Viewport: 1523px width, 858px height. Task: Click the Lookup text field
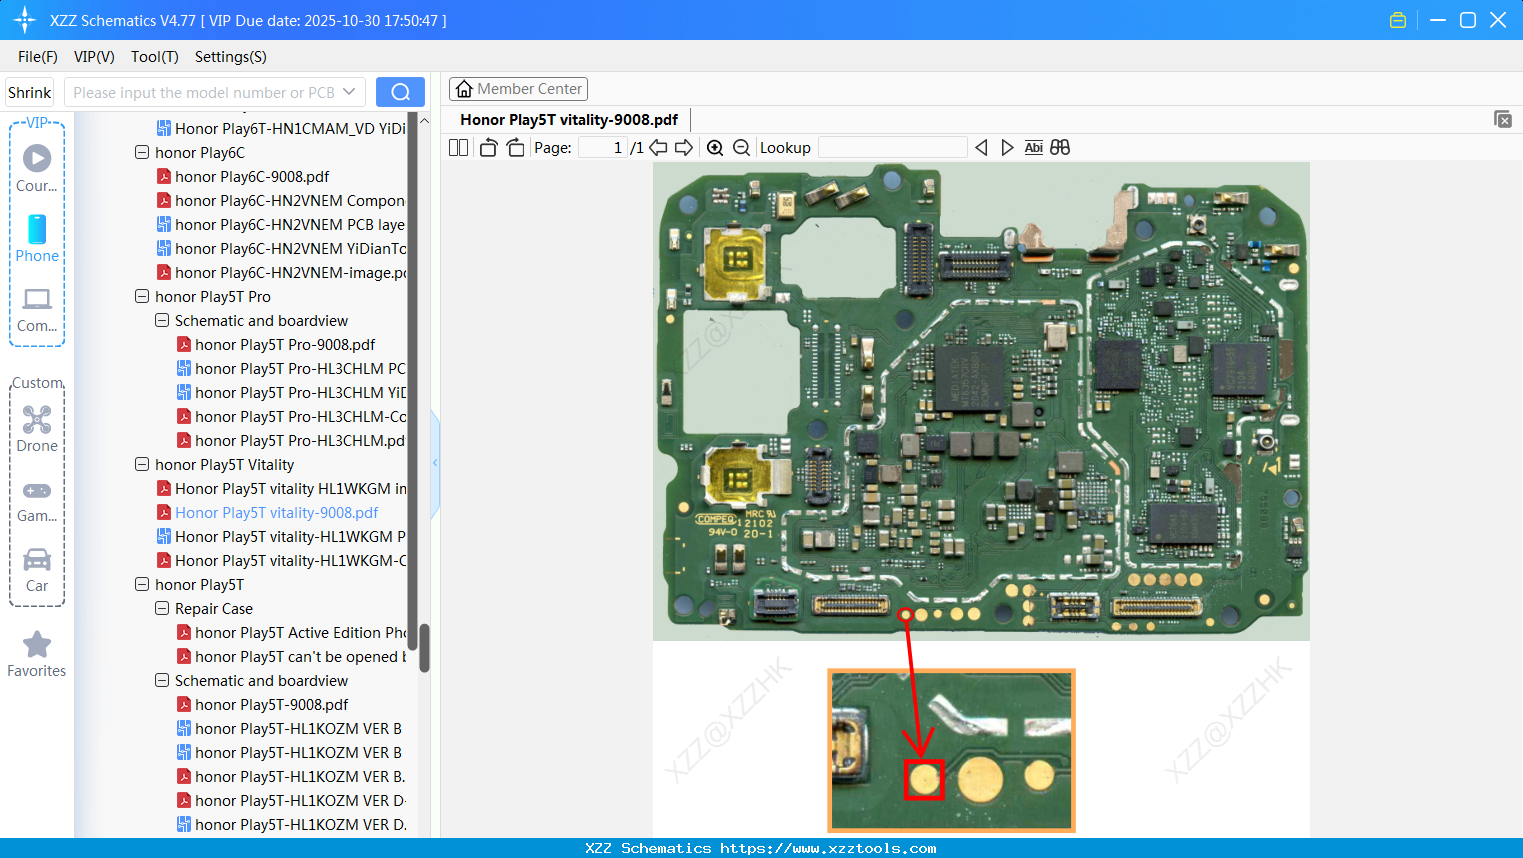tap(893, 148)
